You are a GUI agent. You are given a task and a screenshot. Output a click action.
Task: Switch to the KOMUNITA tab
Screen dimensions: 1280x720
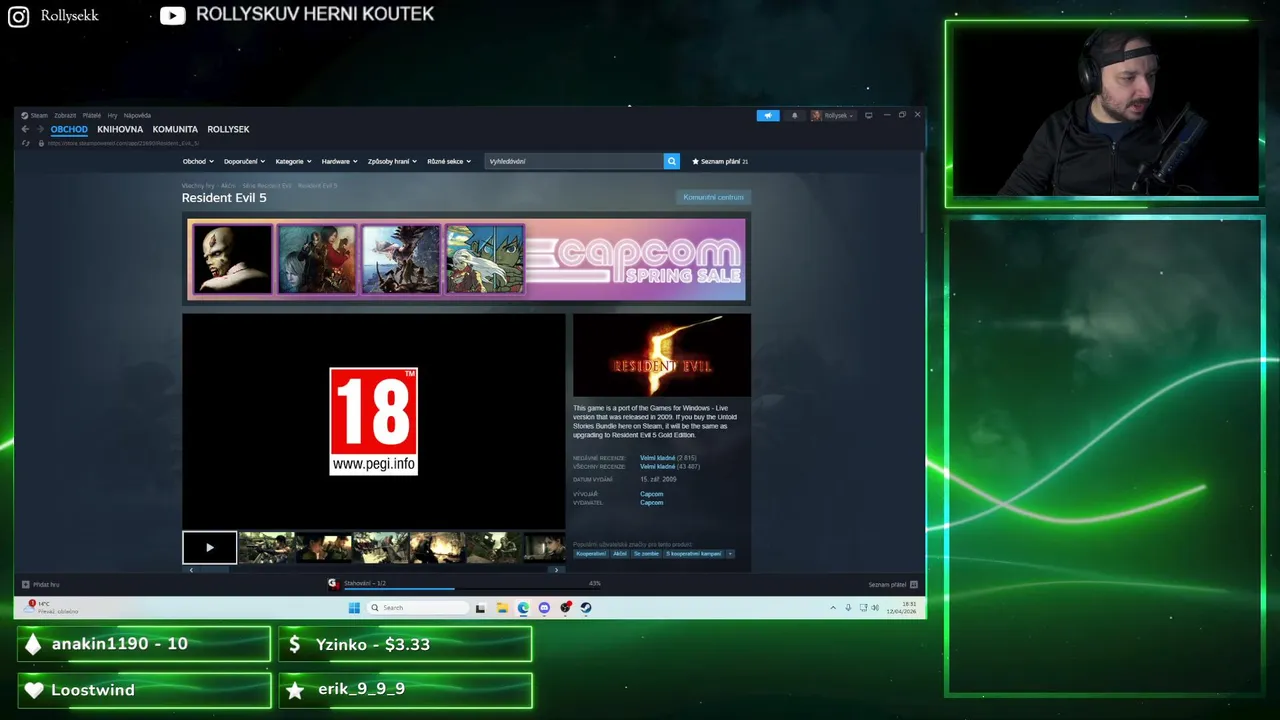(175, 129)
